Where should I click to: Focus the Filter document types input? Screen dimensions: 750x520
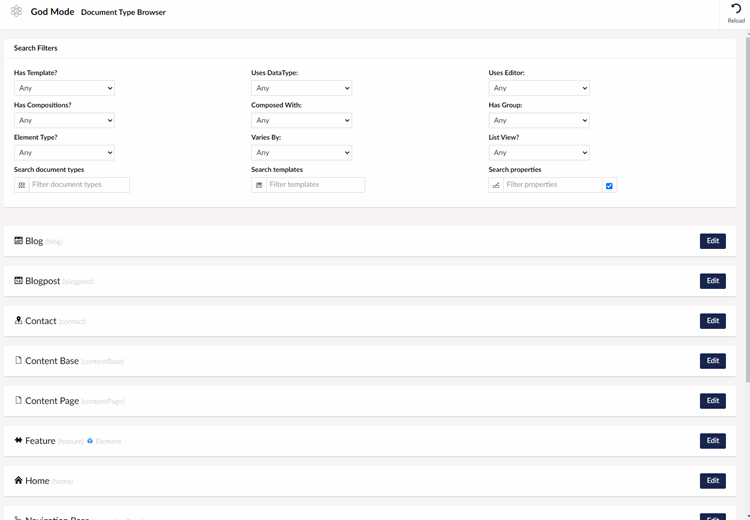[x=79, y=185]
